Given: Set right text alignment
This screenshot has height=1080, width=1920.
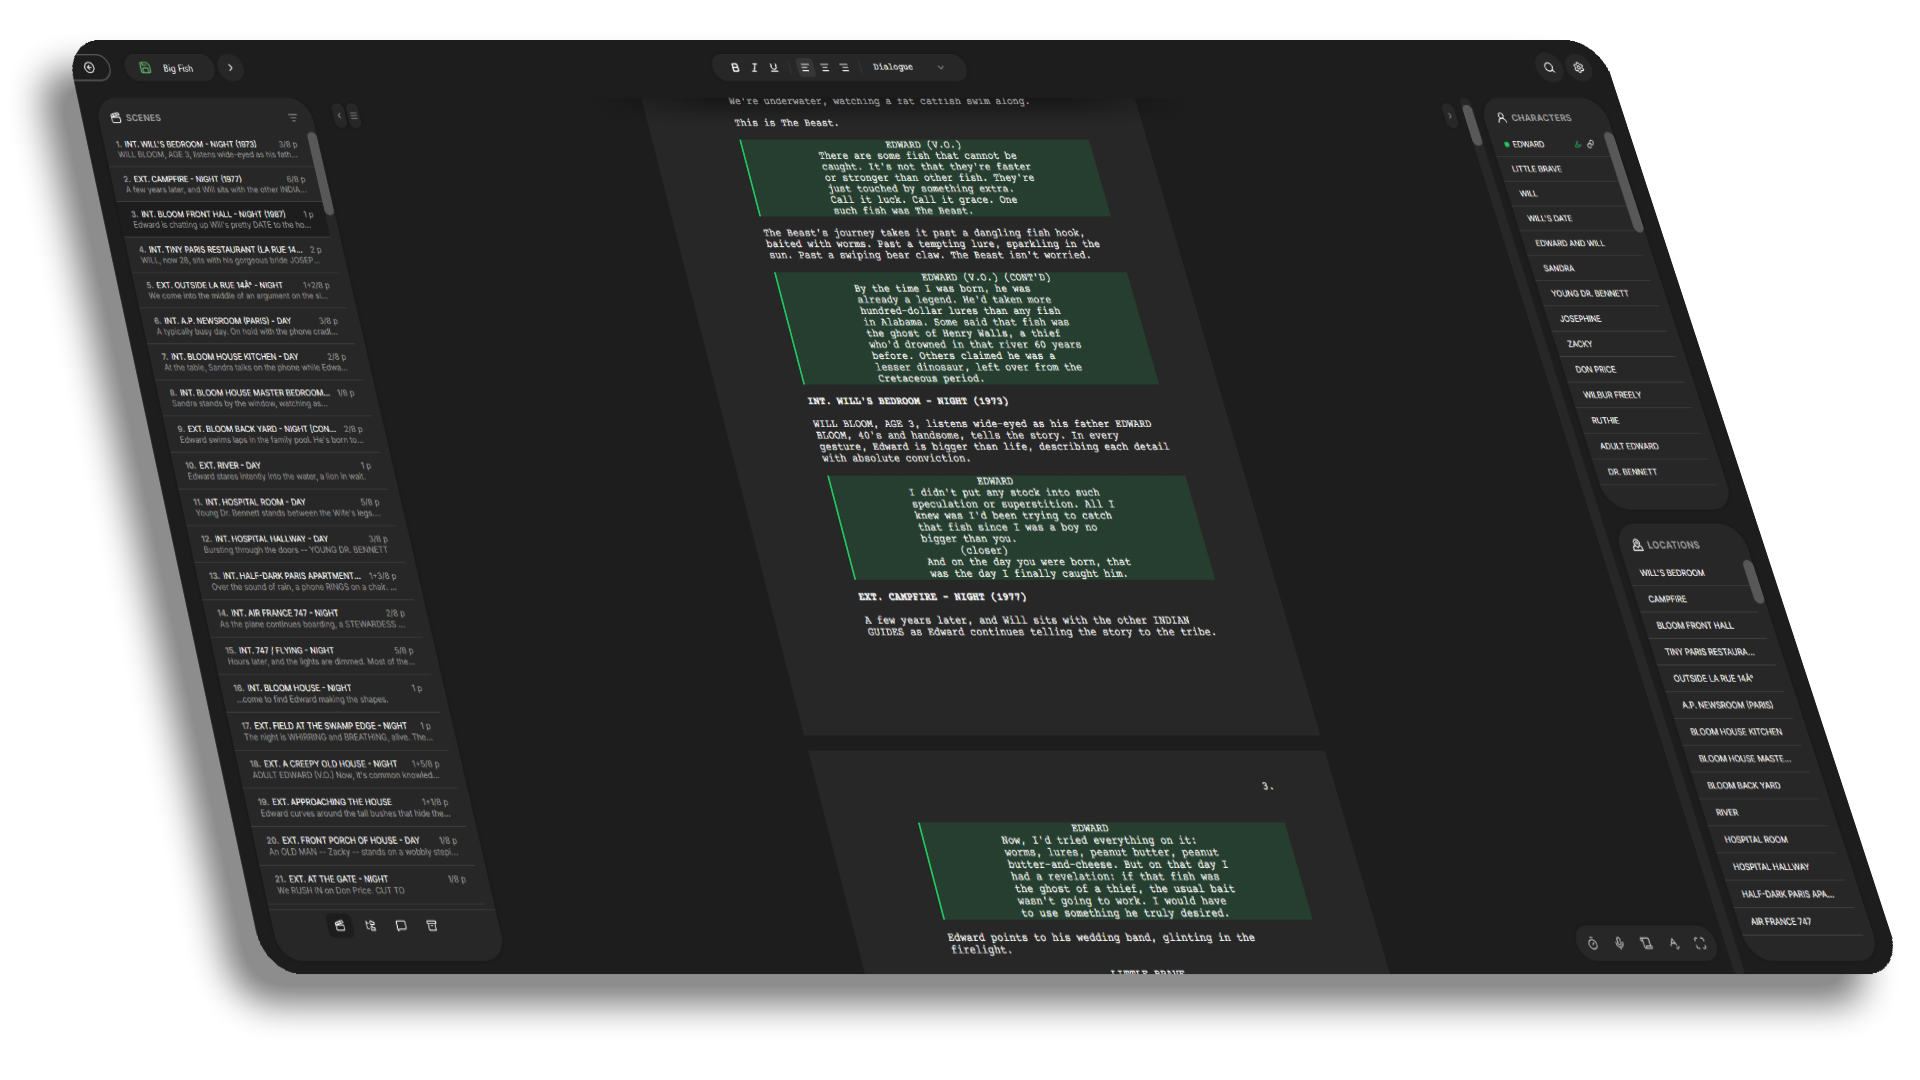Looking at the screenshot, I should point(844,68).
